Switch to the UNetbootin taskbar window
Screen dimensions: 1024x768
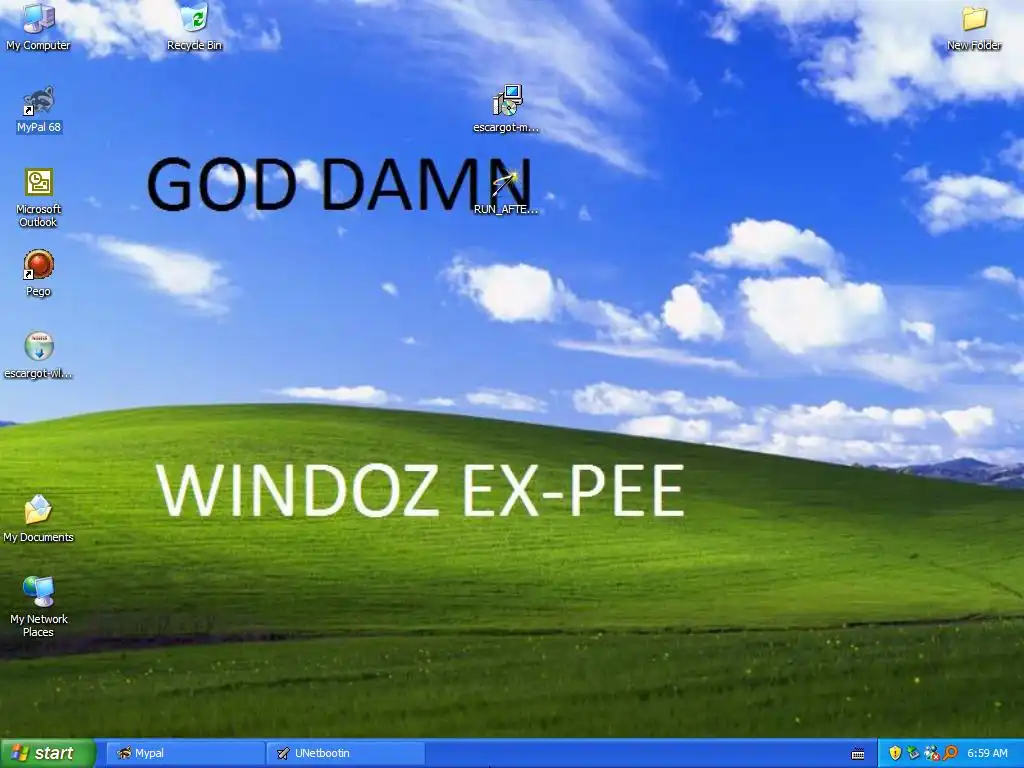346,753
